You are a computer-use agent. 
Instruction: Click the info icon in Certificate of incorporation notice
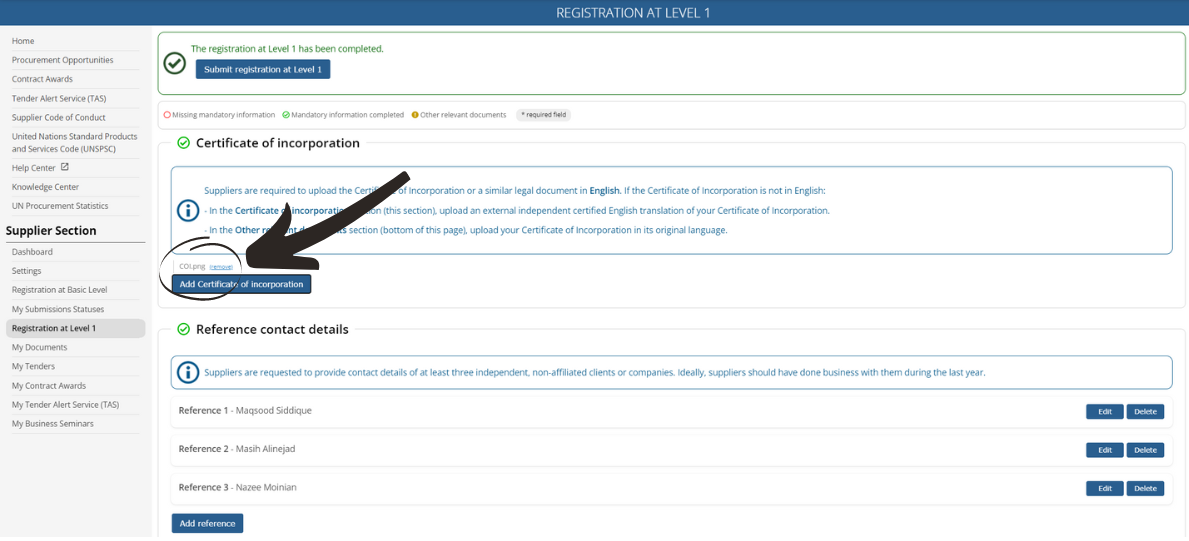187,210
